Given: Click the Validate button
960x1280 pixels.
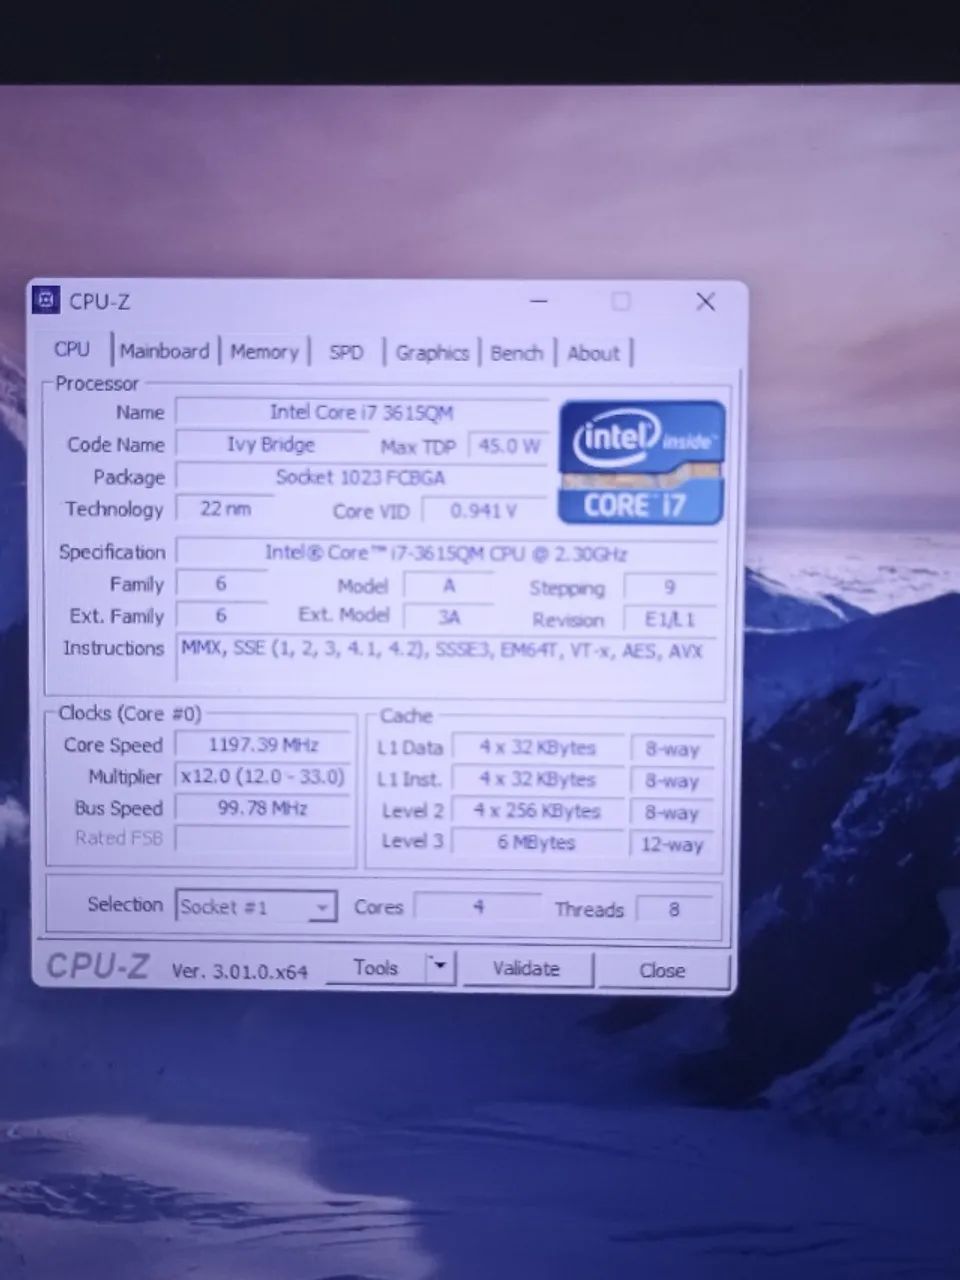Looking at the screenshot, I should point(526,968).
